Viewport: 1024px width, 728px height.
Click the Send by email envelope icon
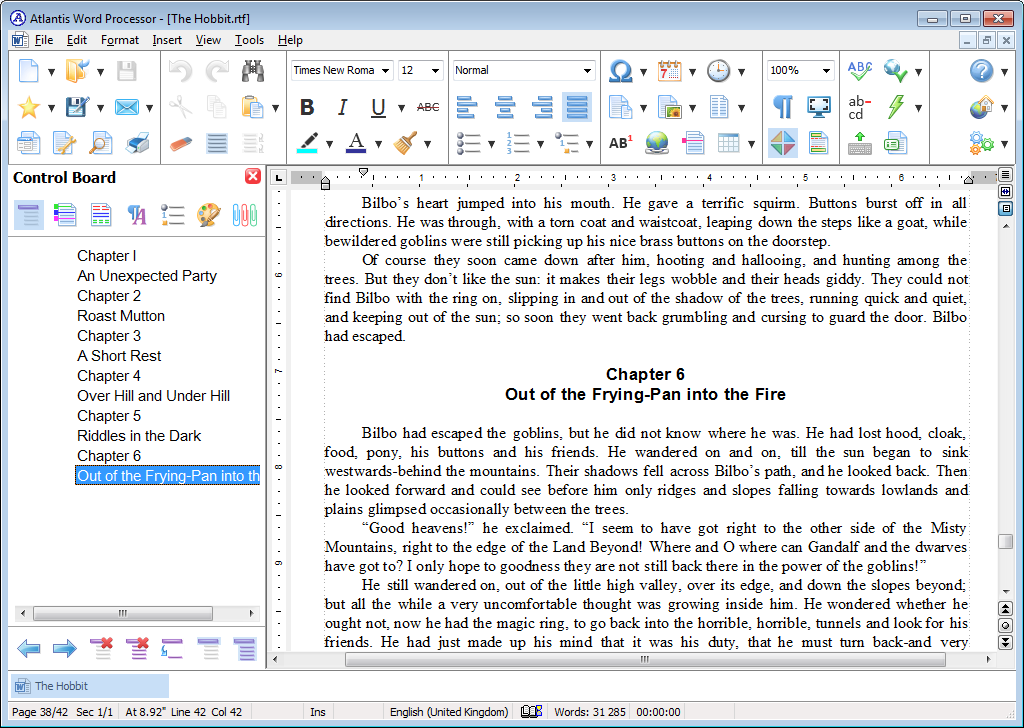pyautogui.click(x=126, y=107)
